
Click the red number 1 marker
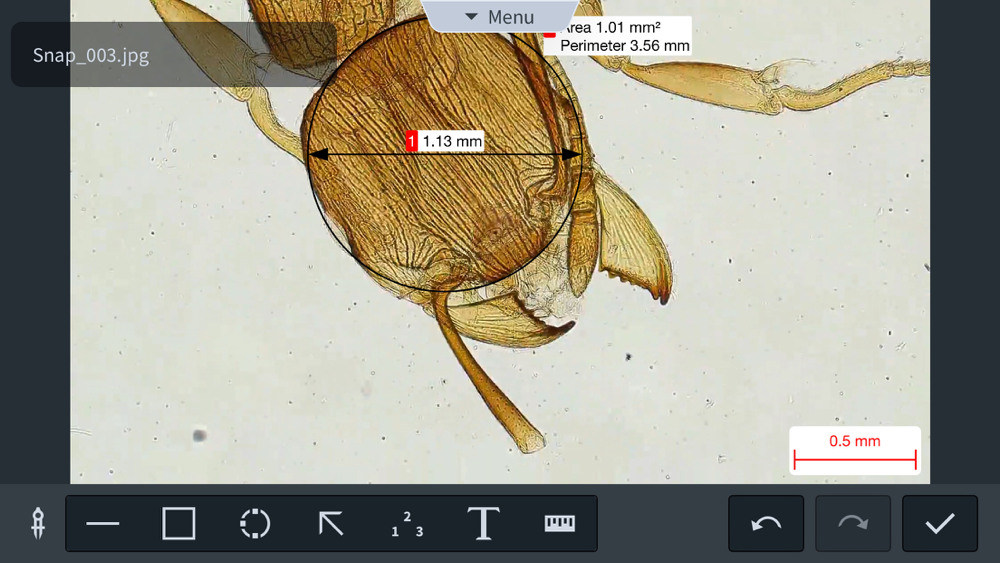(411, 142)
